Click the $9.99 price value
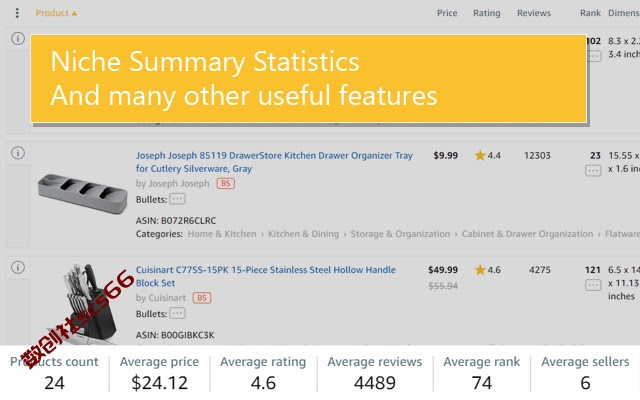Viewport: 640px width, 400px height. tap(446, 156)
